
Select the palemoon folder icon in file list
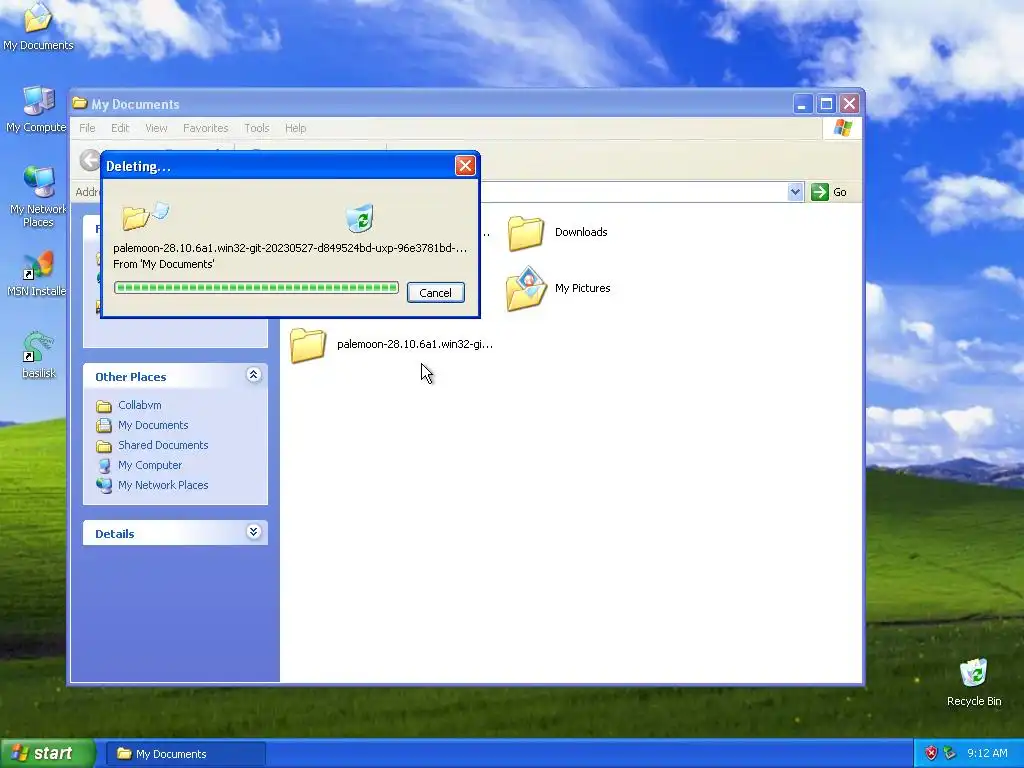308,345
